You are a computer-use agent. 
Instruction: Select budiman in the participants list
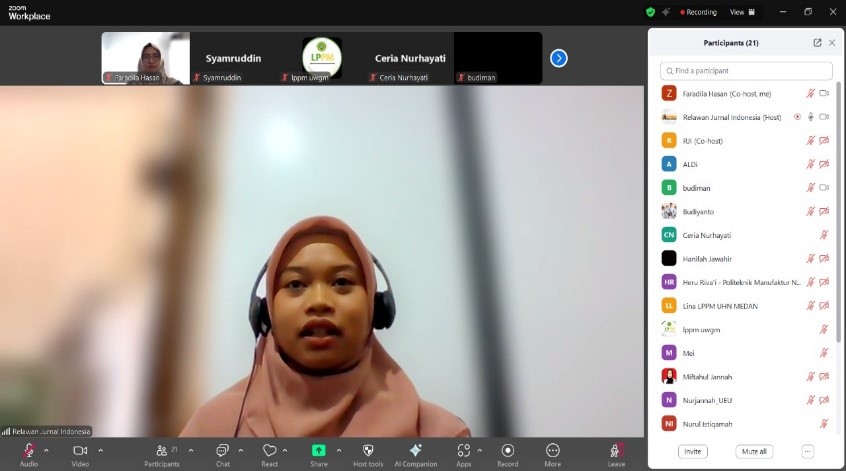pyautogui.click(x=695, y=188)
